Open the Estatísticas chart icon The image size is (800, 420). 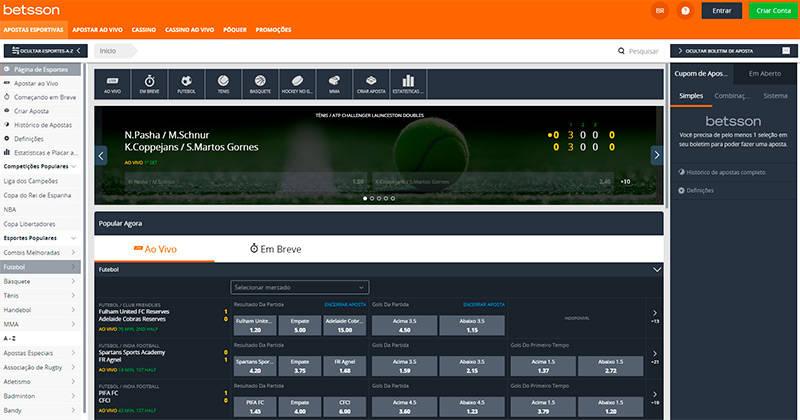coord(408,84)
